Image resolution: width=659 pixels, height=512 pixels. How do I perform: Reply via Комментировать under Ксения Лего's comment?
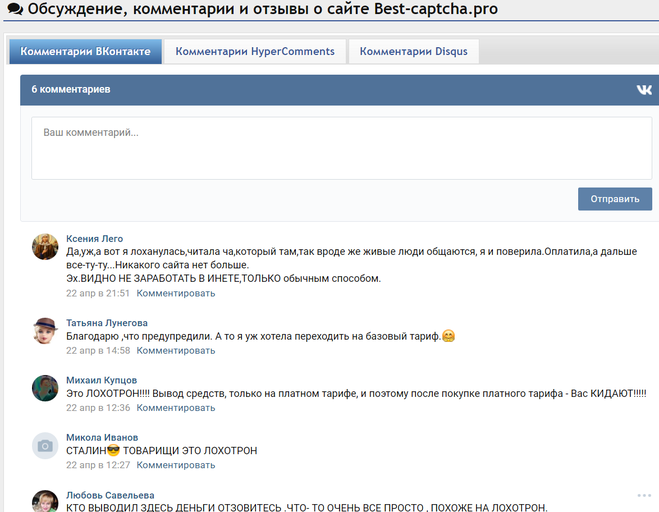(x=175, y=294)
